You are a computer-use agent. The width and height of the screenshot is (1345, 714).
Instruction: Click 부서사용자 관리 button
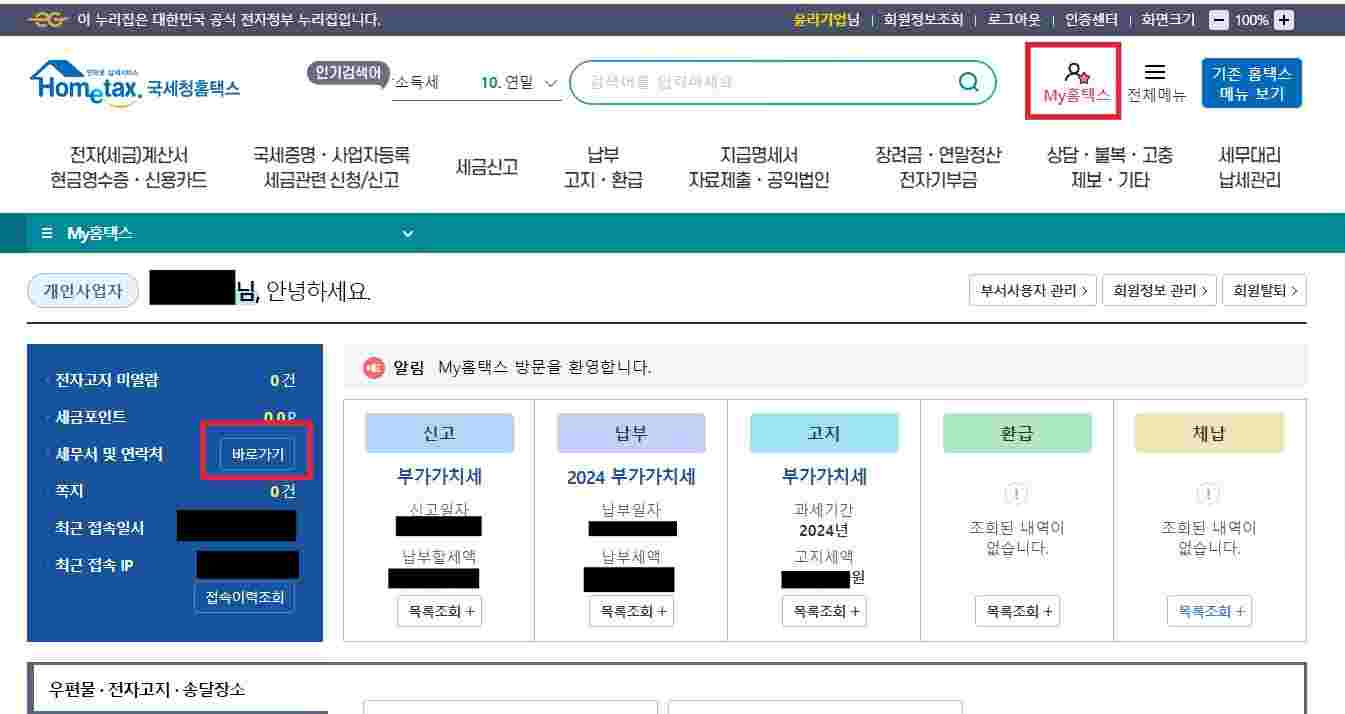1033,290
